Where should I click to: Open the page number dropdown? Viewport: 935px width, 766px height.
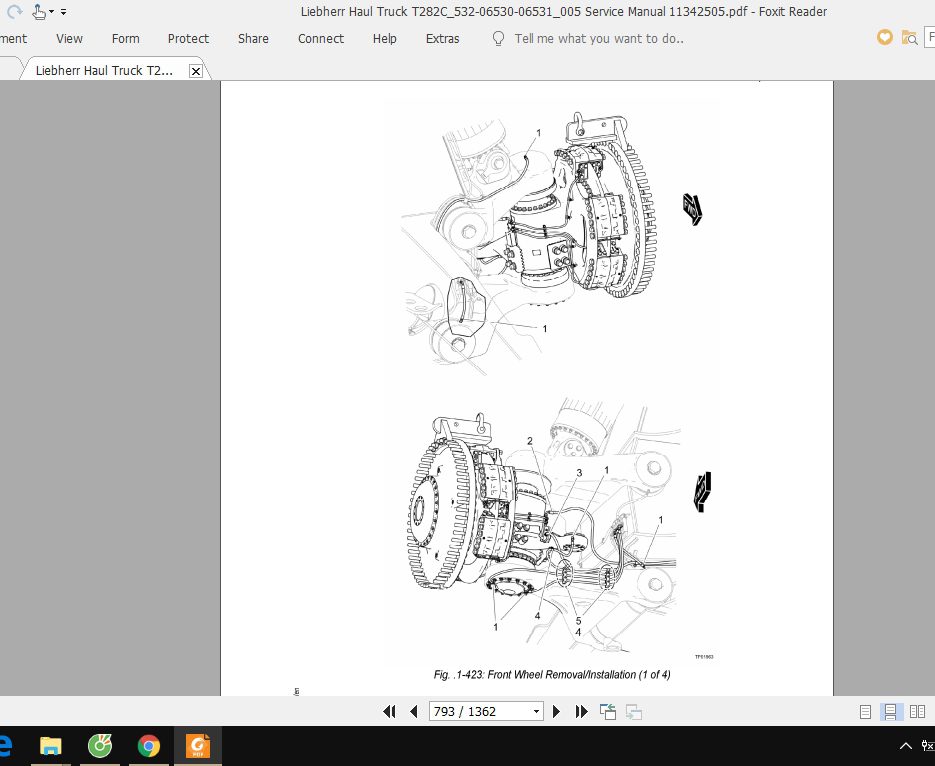537,712
